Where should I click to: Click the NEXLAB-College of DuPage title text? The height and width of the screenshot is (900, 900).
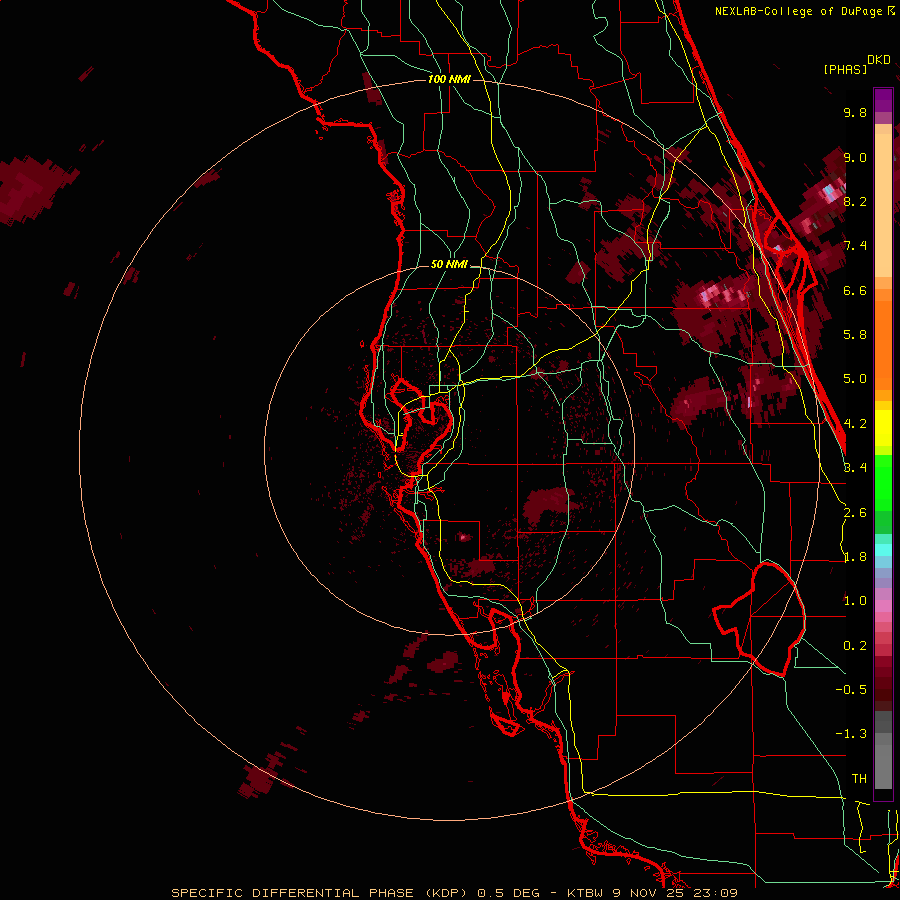798,11
